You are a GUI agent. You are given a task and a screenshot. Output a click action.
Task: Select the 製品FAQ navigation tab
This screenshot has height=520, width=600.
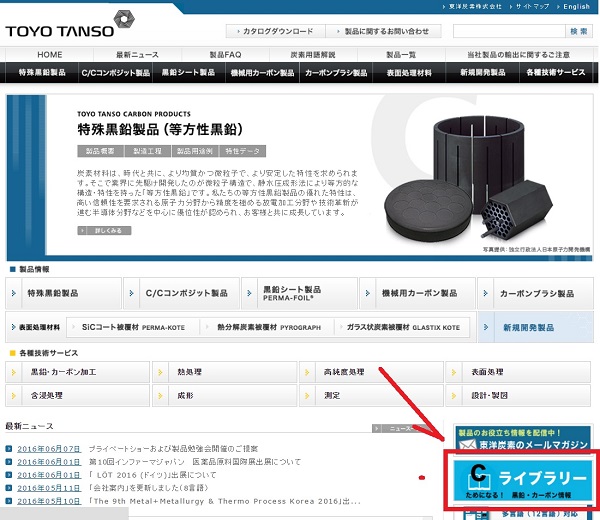tap(225, 55)
